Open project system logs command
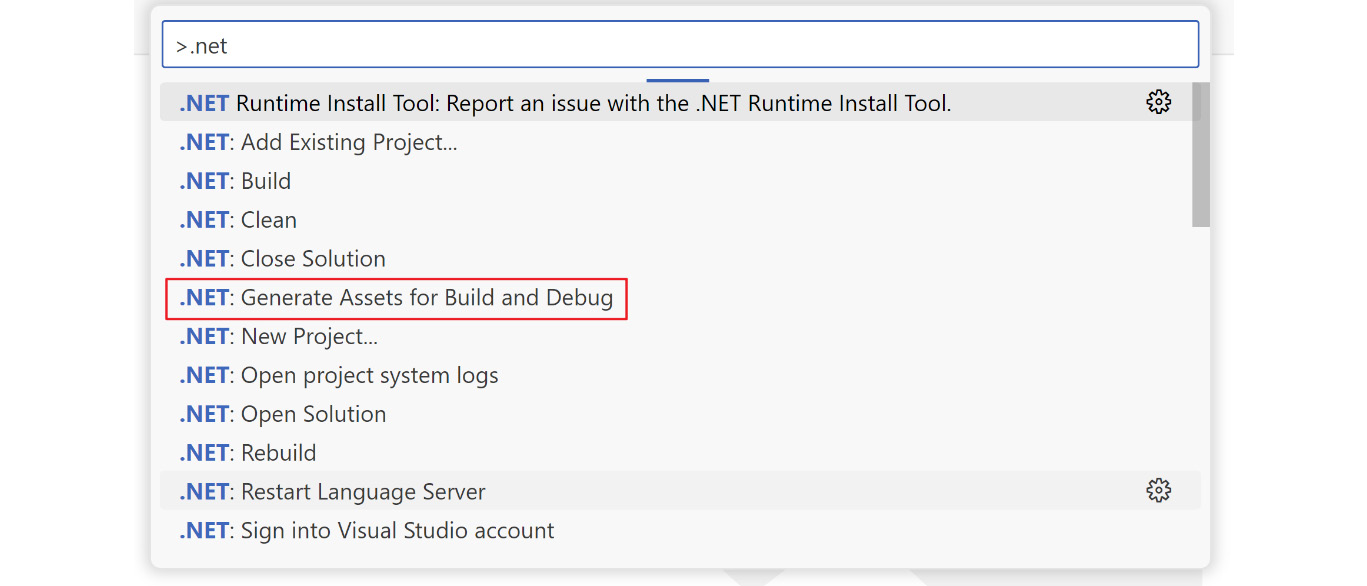The width and height of the screenshot is (1367, 586). pos(680,375)
